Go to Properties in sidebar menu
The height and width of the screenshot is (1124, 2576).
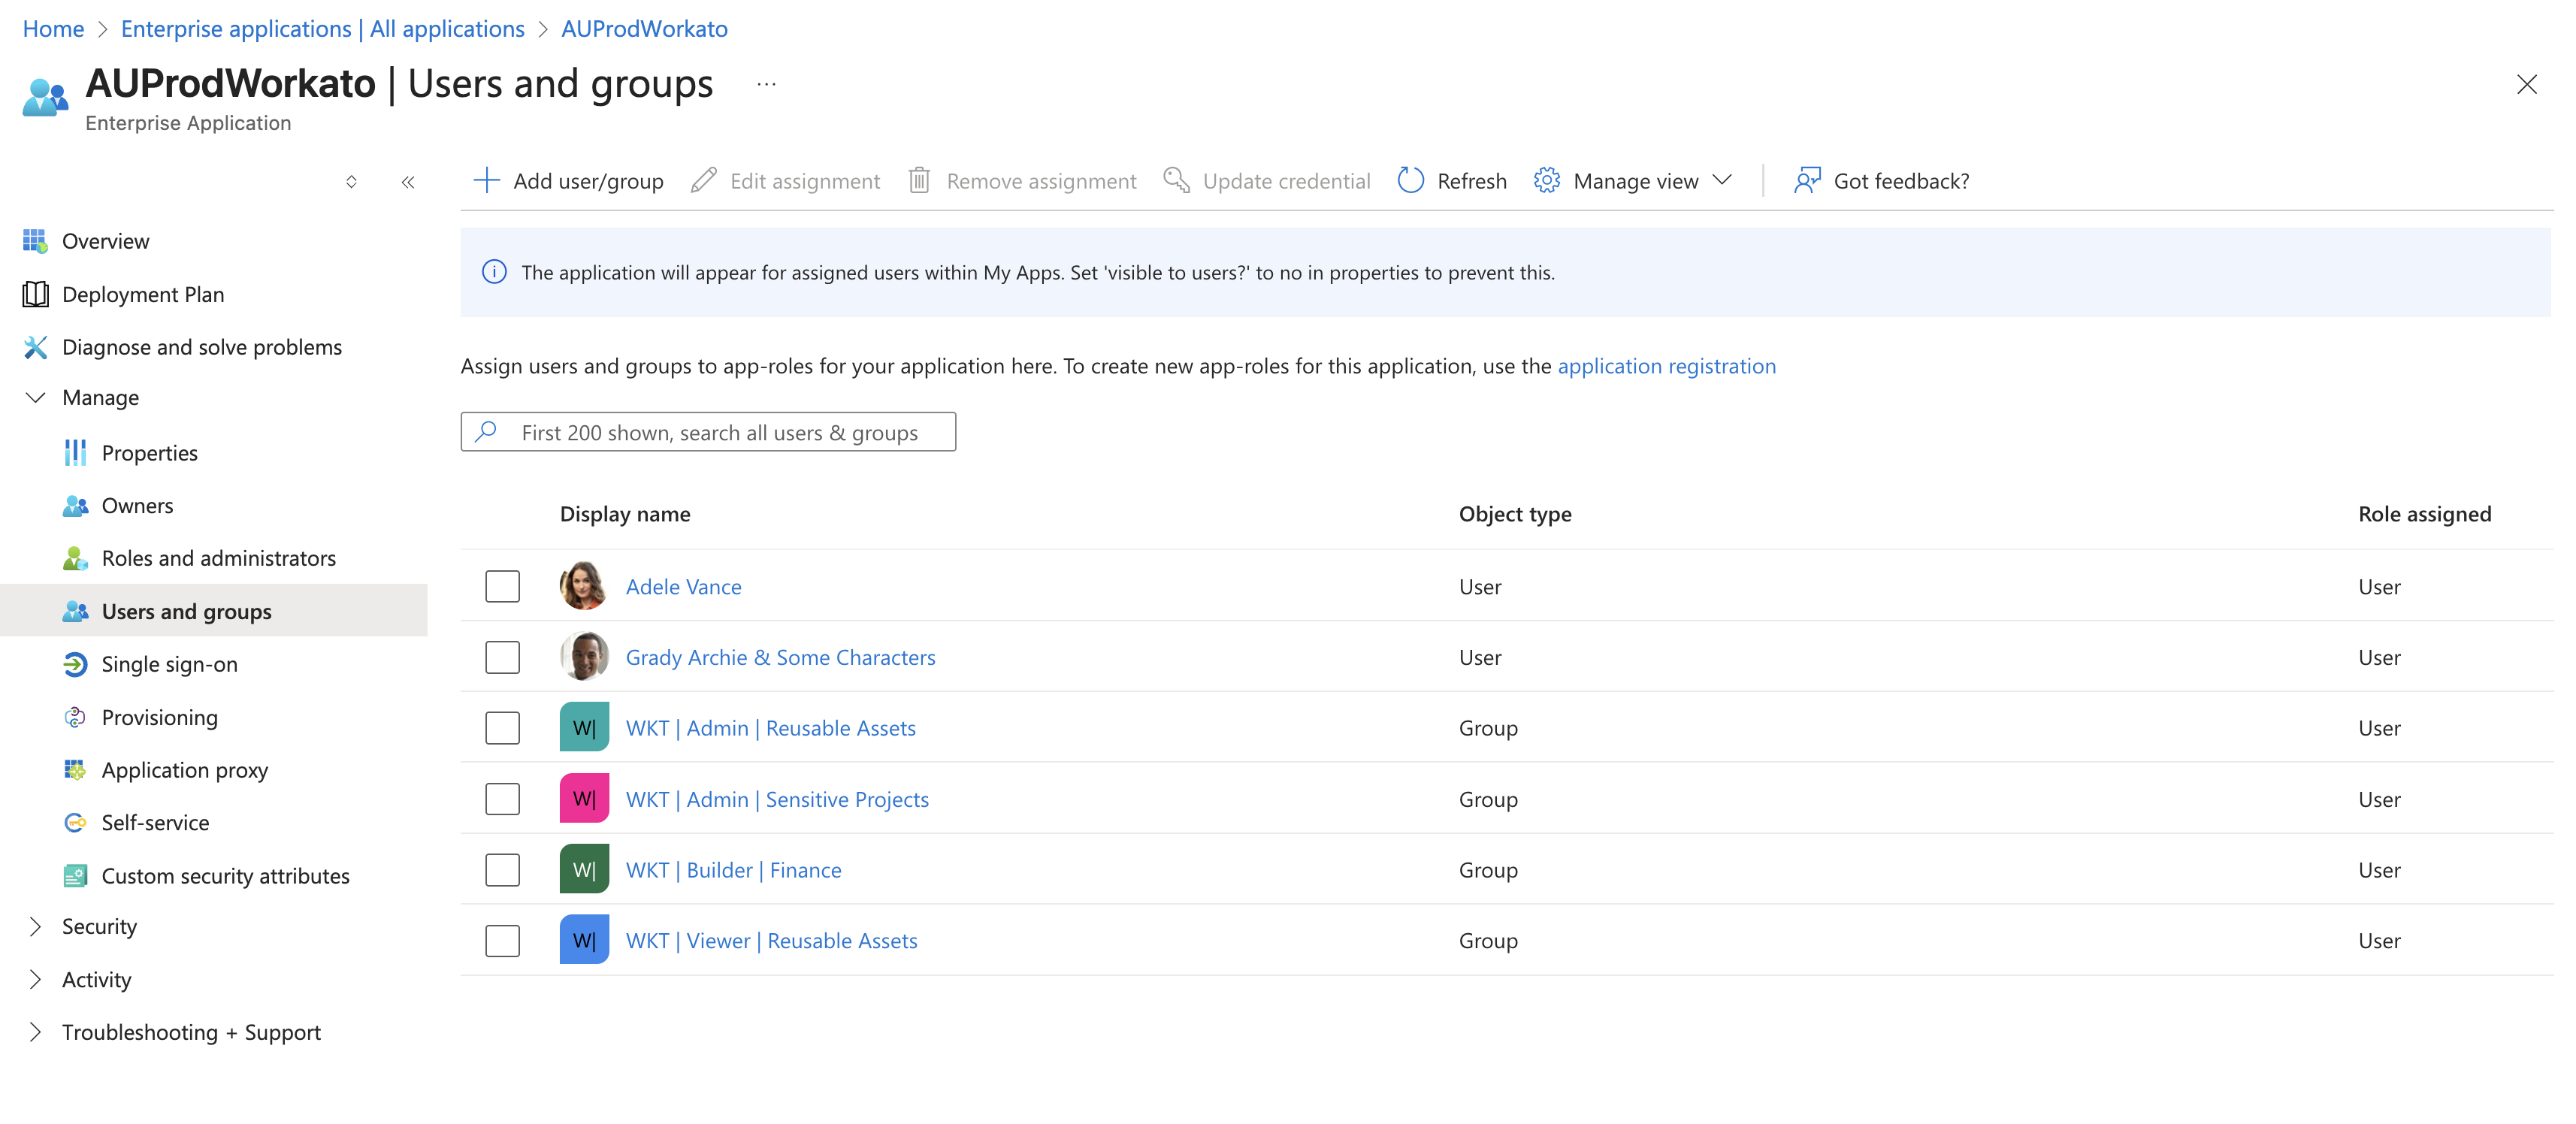click(149, 453)
